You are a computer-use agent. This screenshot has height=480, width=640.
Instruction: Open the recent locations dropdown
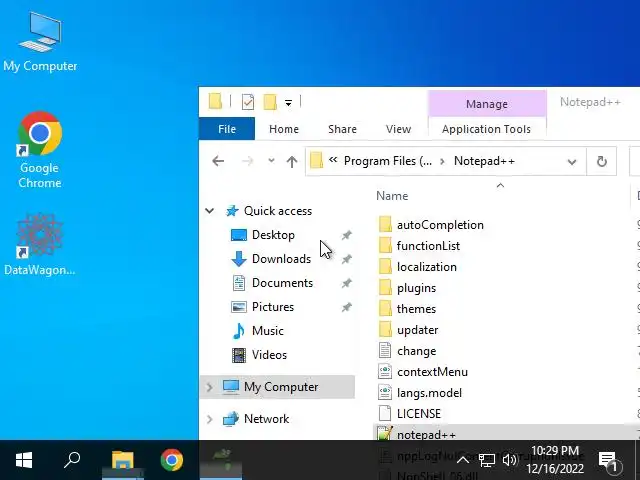pos(271,161)
